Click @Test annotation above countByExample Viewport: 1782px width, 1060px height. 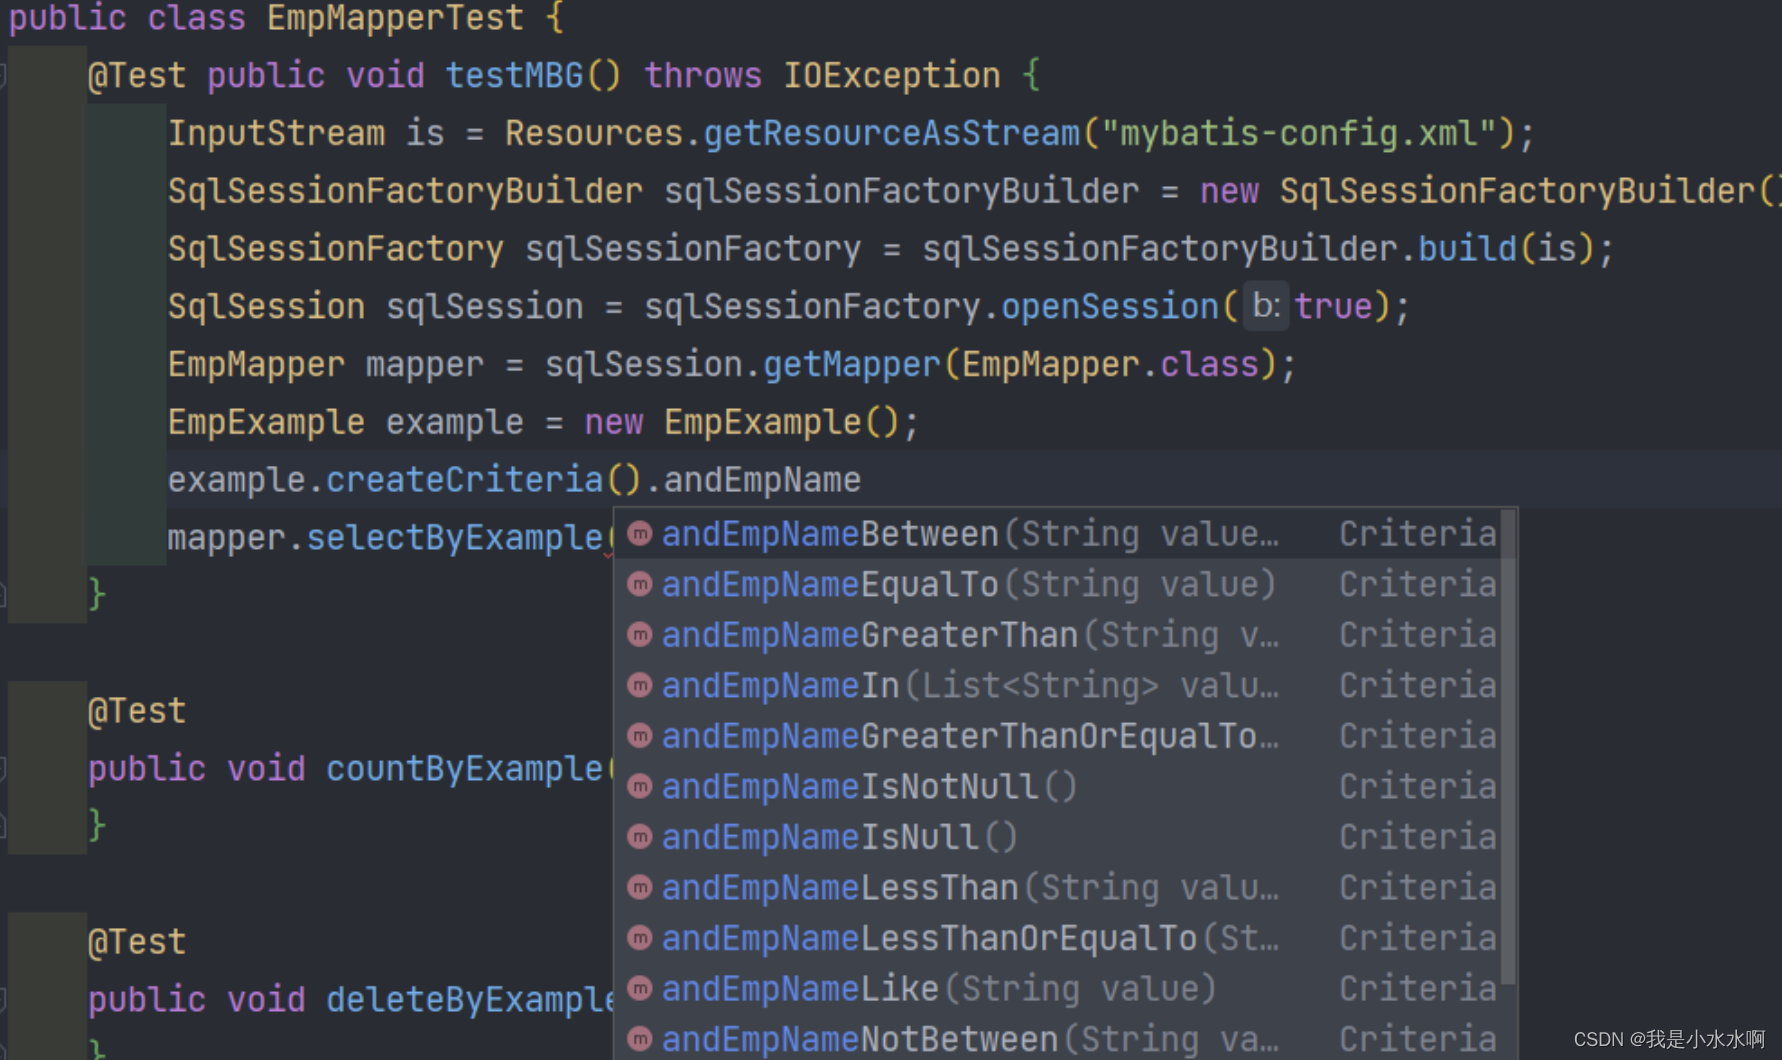(x=137, y=711)
